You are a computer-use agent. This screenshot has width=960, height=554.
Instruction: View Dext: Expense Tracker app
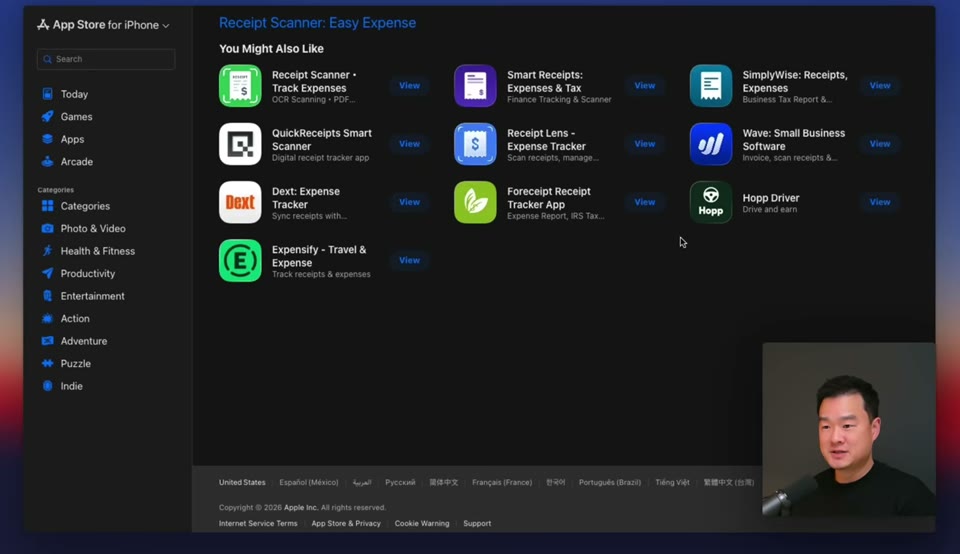[x=410, y=202]
